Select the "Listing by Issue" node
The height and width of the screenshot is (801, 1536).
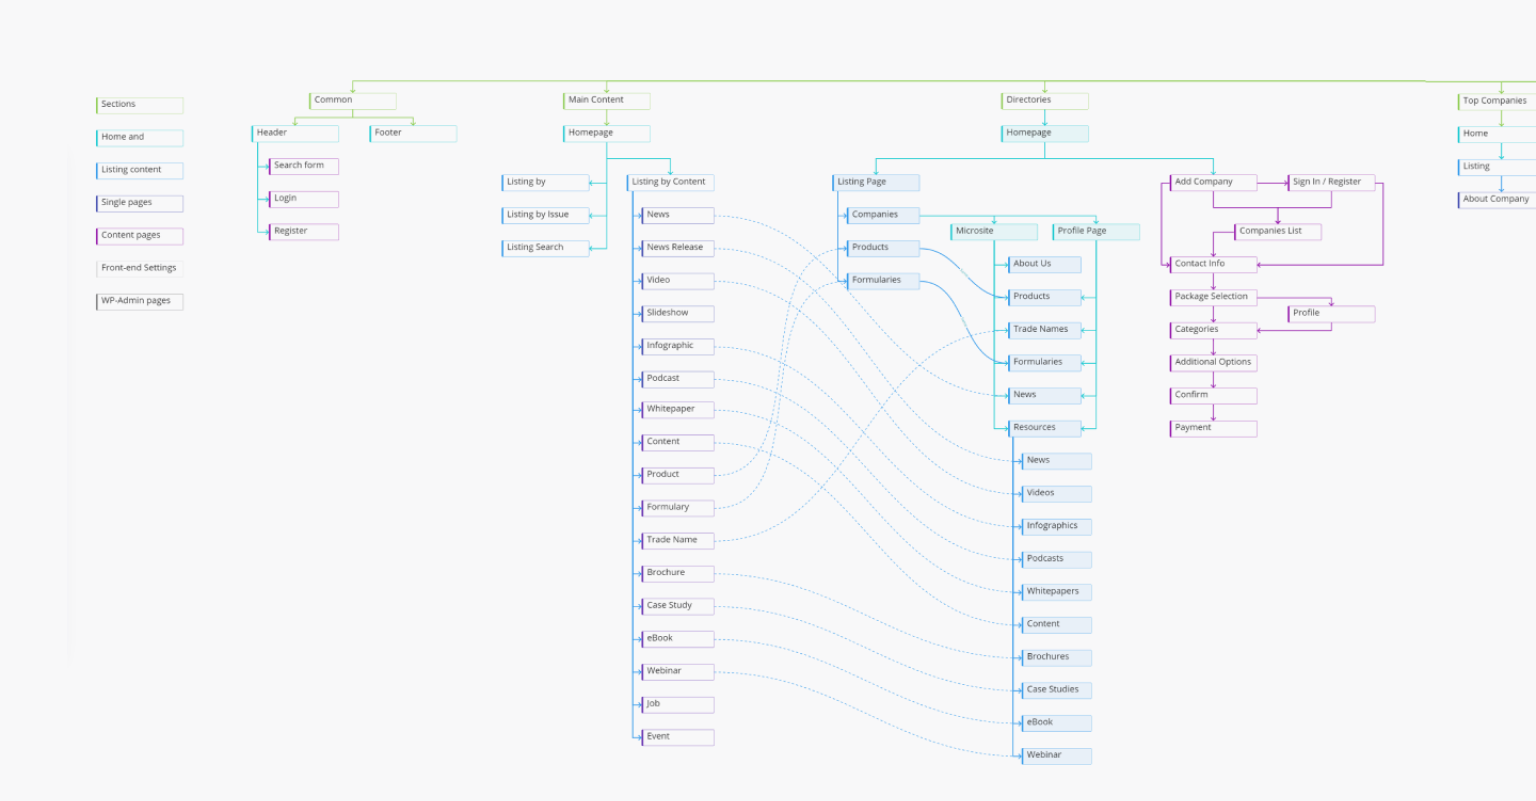point(546,215)
